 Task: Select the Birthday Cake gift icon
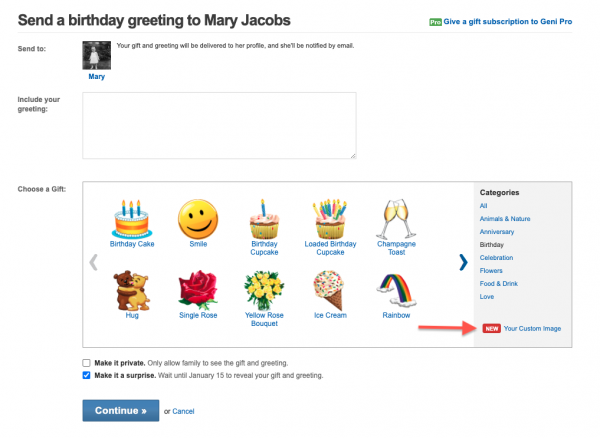[x=132, y=220]
